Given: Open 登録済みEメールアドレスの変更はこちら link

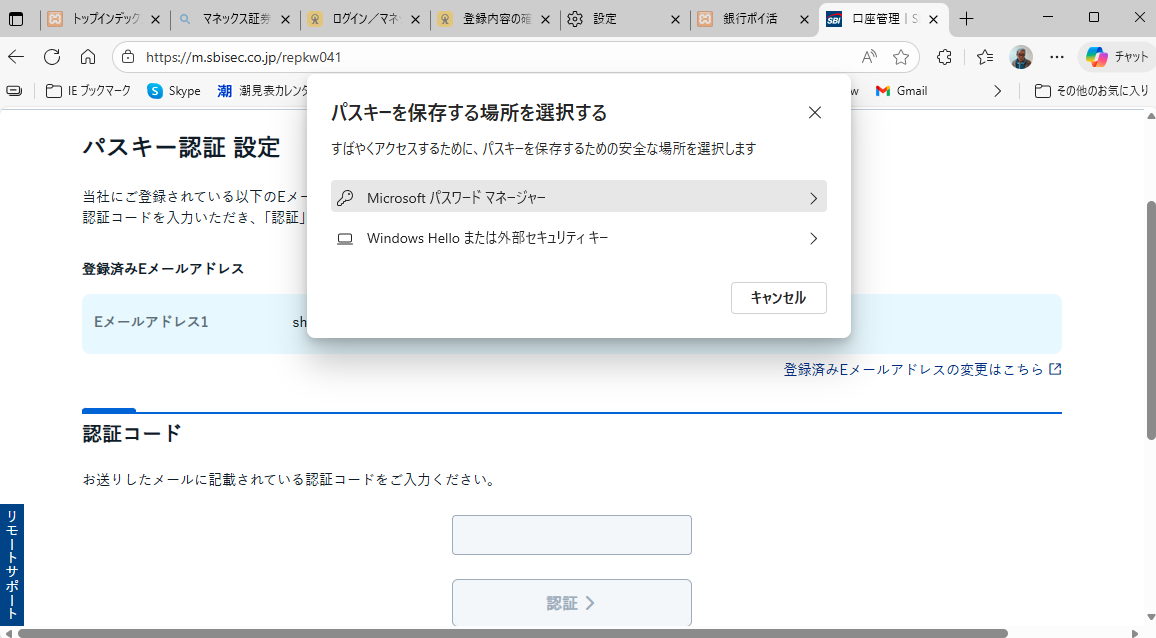Looking at the screenshot, I should [913, 369].
